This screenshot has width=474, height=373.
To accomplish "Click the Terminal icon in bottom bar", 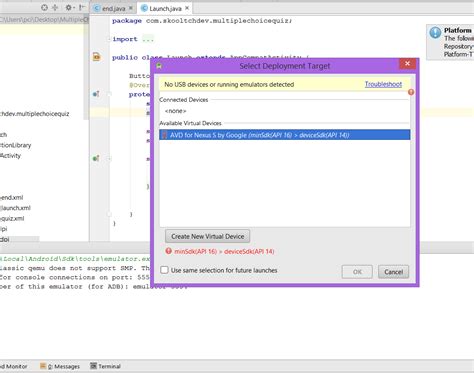I will point(93,366).
